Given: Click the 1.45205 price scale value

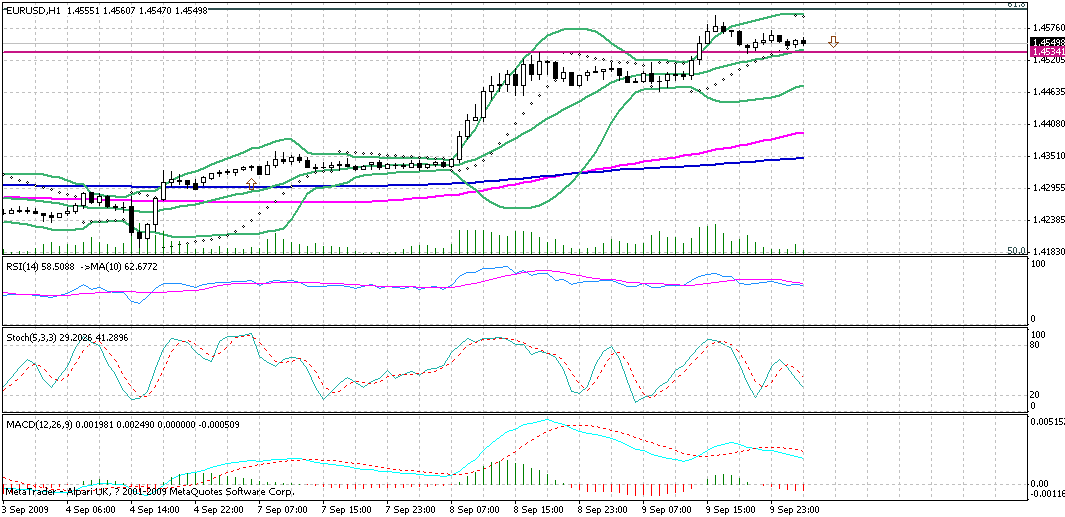Looking at the screenshot, I should 1047,60.
